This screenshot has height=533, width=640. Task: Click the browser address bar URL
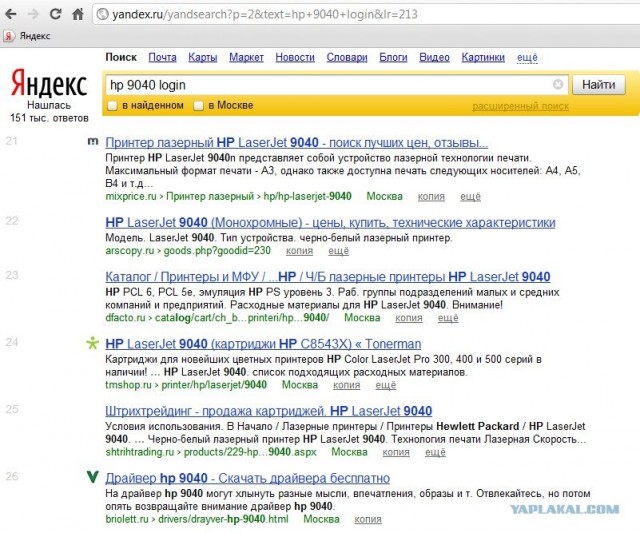click(265, 15)
